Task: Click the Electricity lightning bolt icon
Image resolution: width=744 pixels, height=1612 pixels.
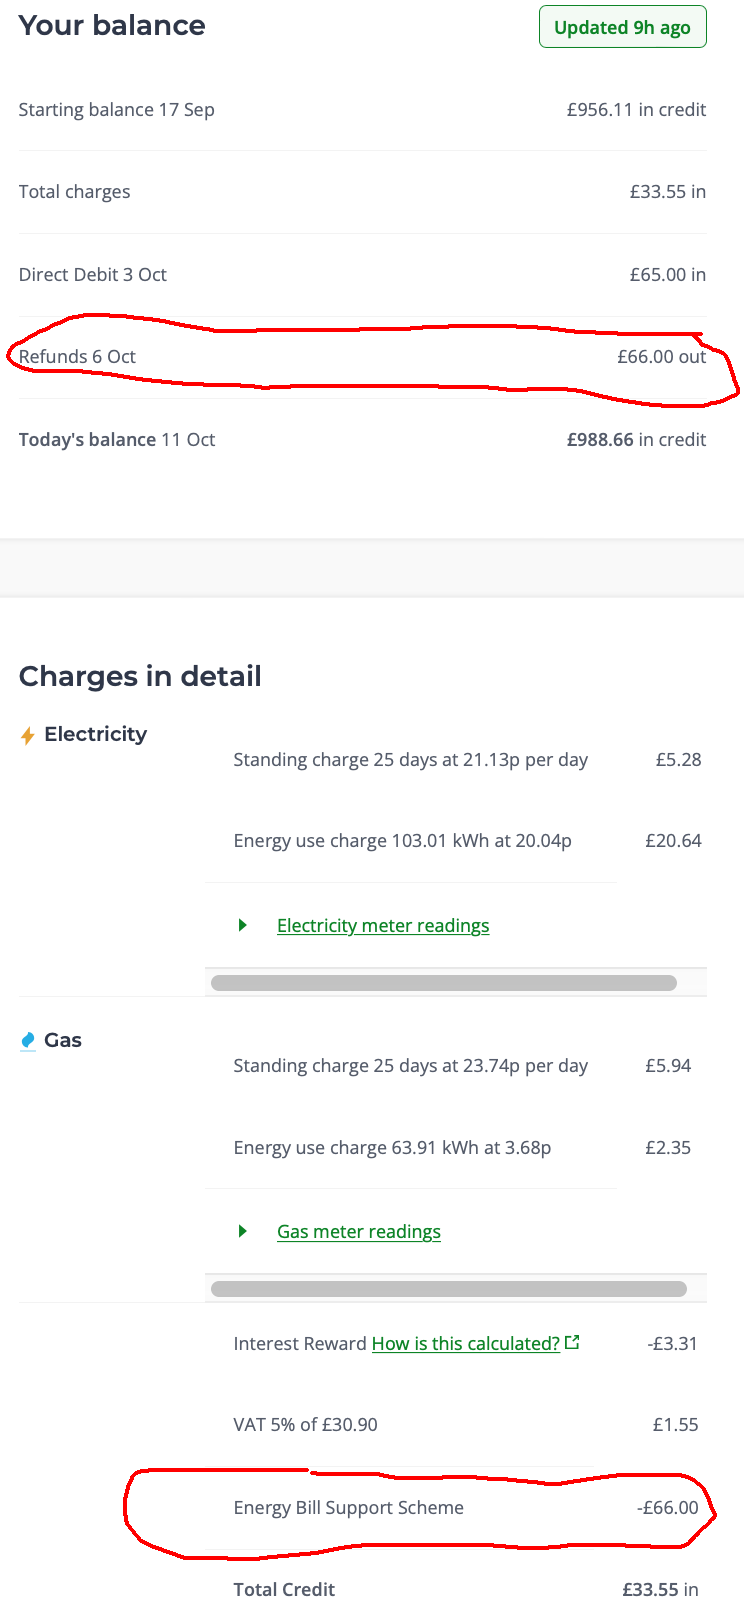Action: (x=28, y=736)
